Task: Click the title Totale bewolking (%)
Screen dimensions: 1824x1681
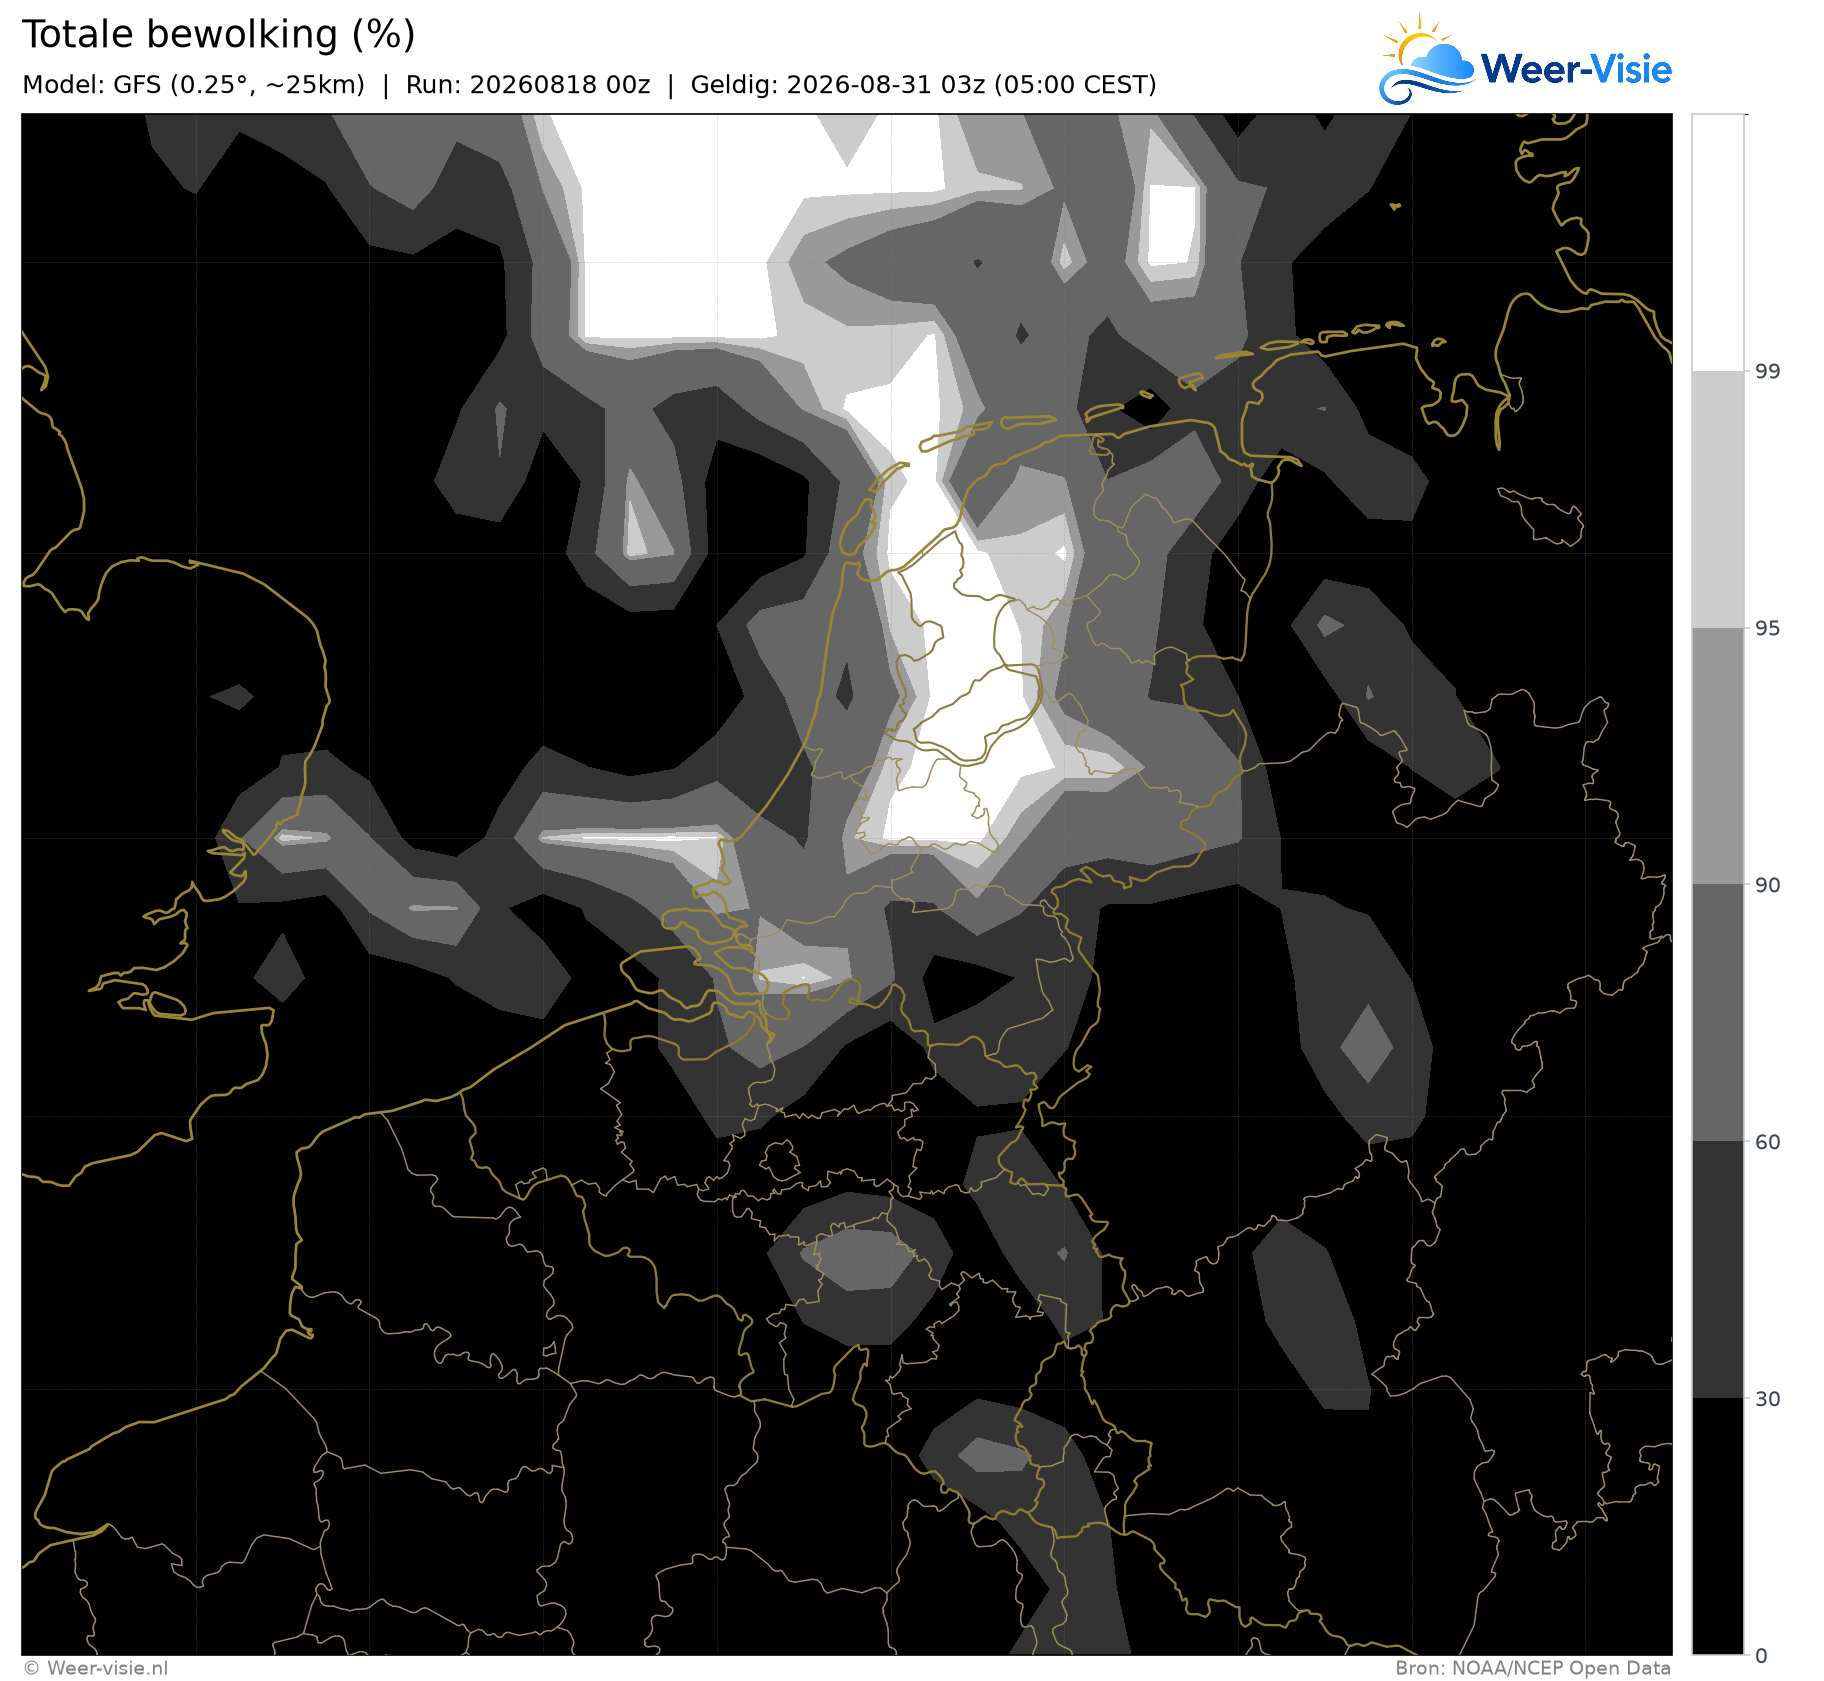Action: (218, 35)
